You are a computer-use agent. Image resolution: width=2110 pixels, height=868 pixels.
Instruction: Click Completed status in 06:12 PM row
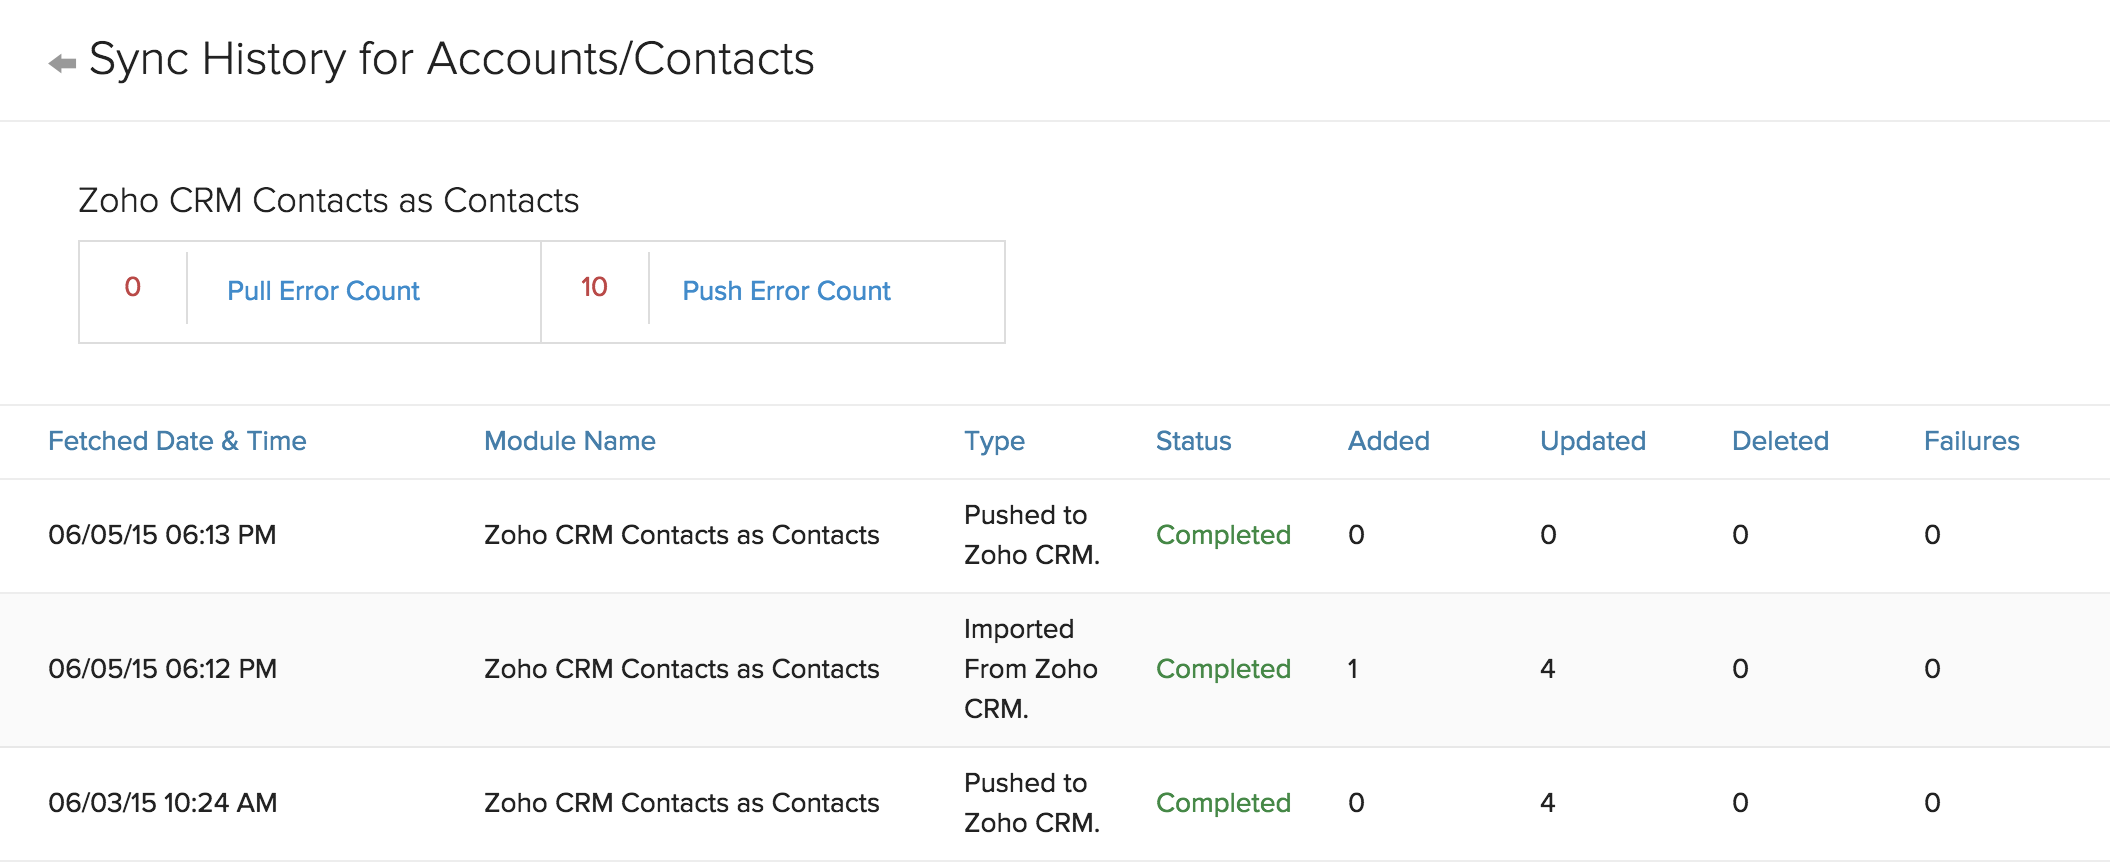pyautogui.click(x=1223, y=669)
